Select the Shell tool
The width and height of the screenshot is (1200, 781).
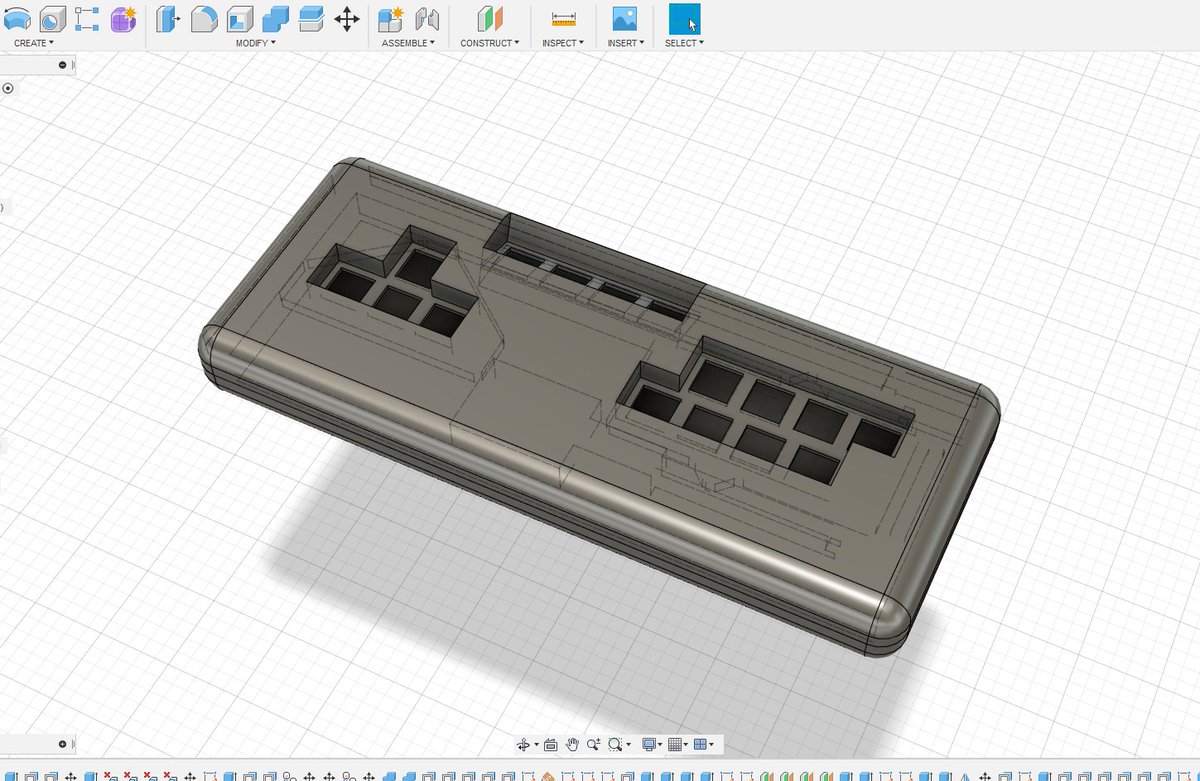tap(239, 18)
